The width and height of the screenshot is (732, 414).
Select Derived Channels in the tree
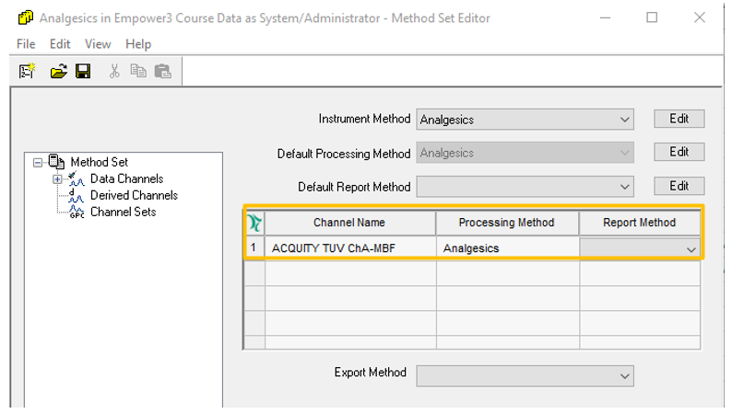coord(134,195)
